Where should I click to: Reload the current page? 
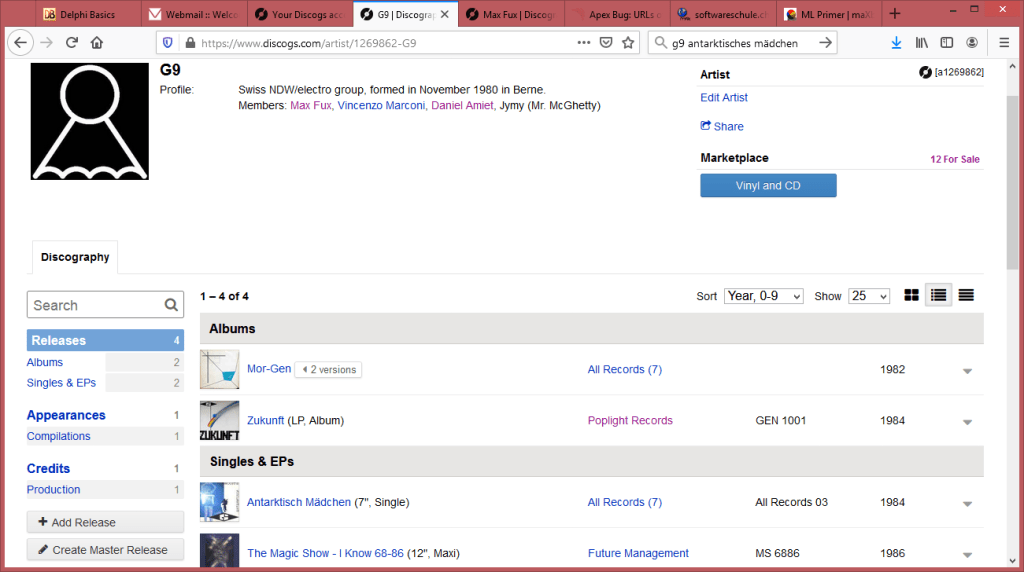pyautogui.click(x=72, y=43)
